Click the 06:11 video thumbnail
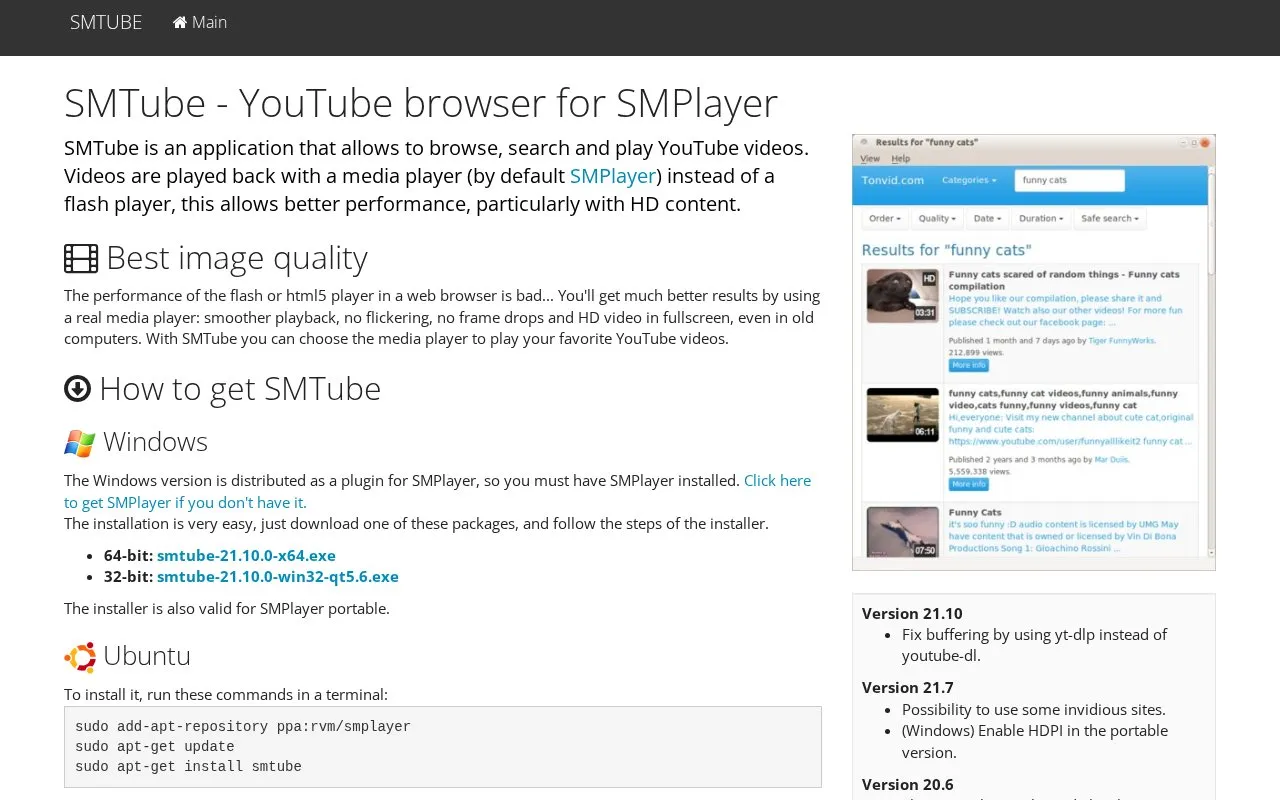Viewport: 1280px width, 800px height. click(x=902, y=414)
